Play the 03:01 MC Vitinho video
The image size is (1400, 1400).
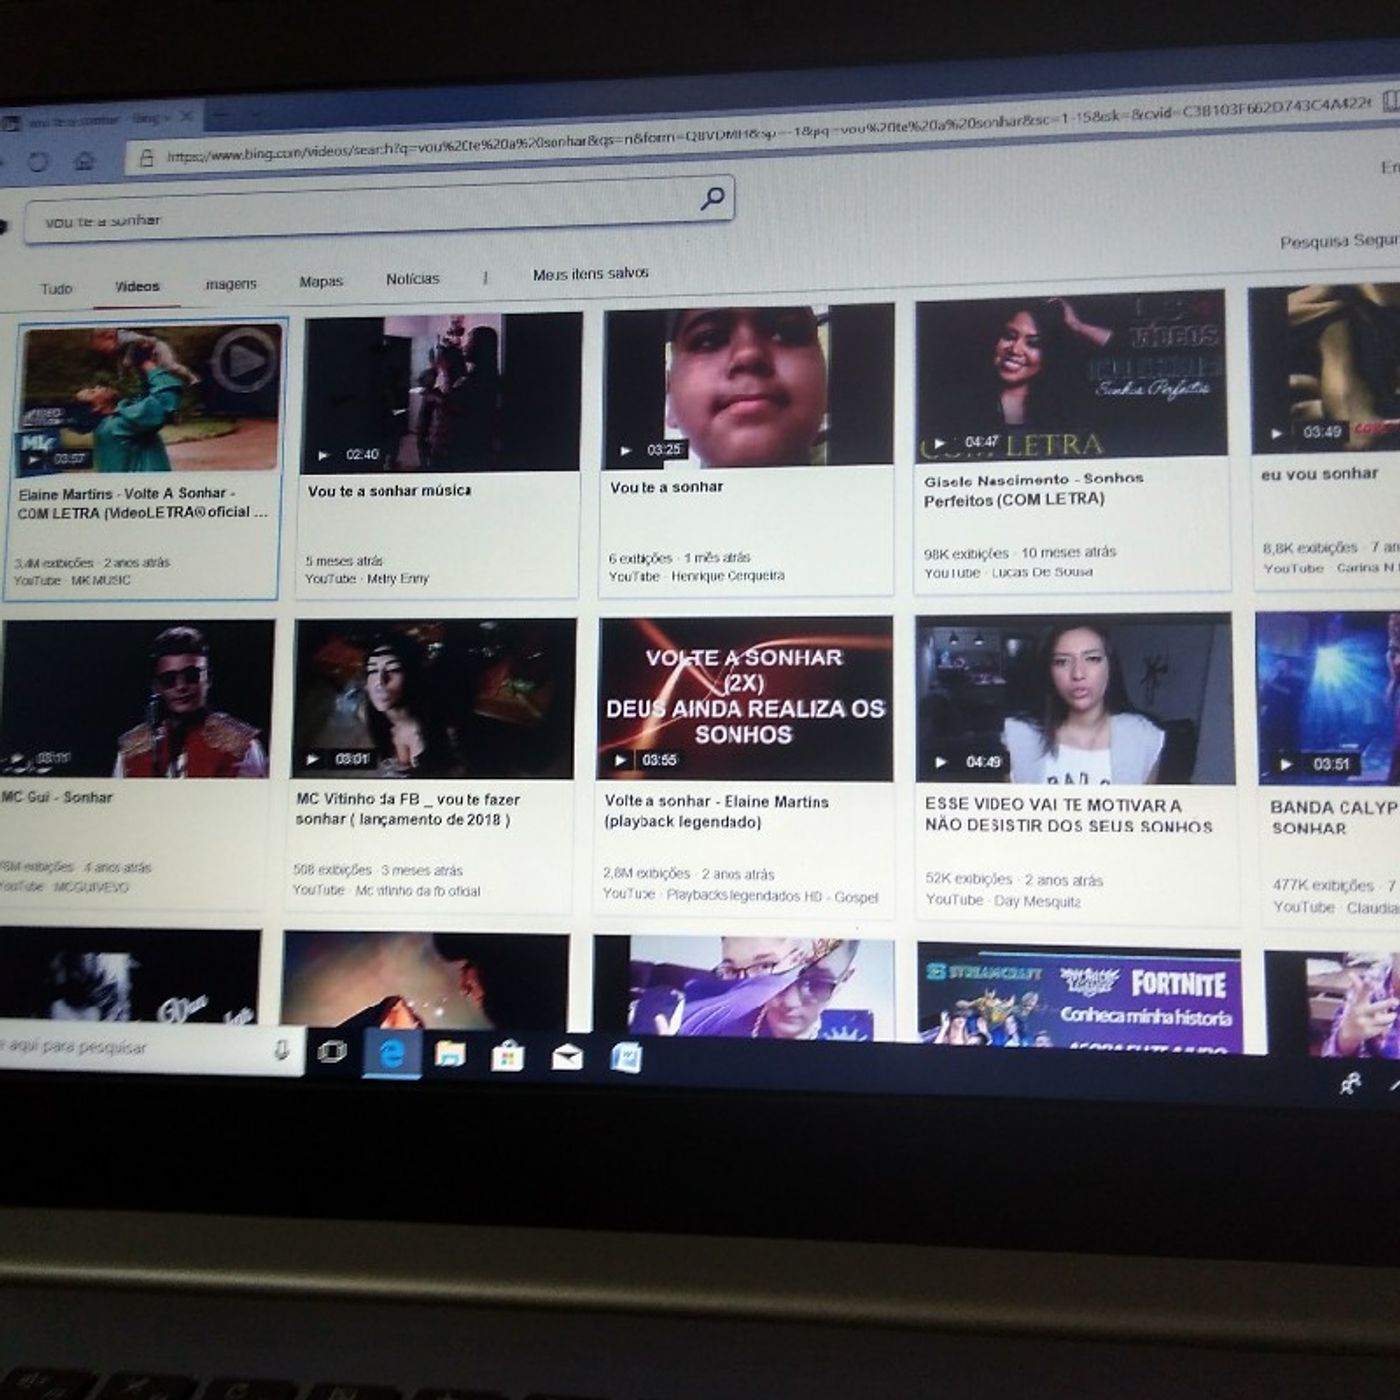434,698
